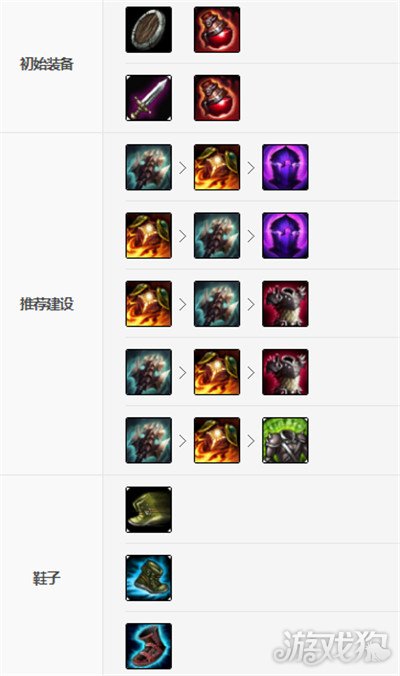Click the green spiked armor item icon
400x676 pixels.
click(x=285, y=440)
